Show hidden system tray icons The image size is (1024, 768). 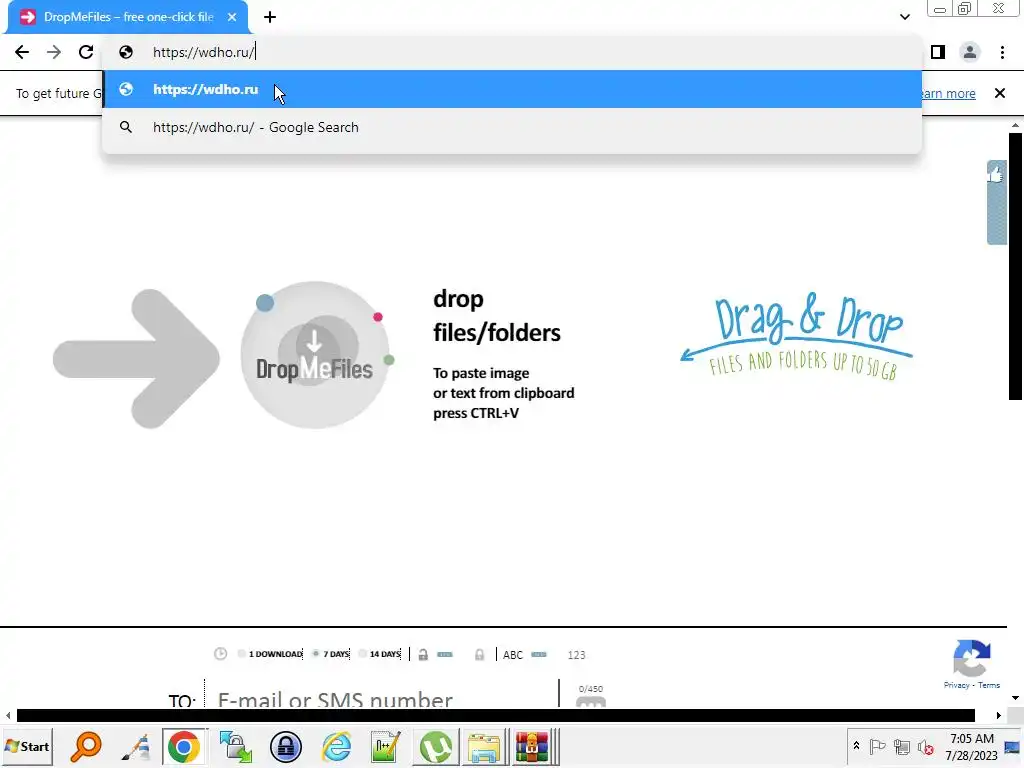pos(856,746)
